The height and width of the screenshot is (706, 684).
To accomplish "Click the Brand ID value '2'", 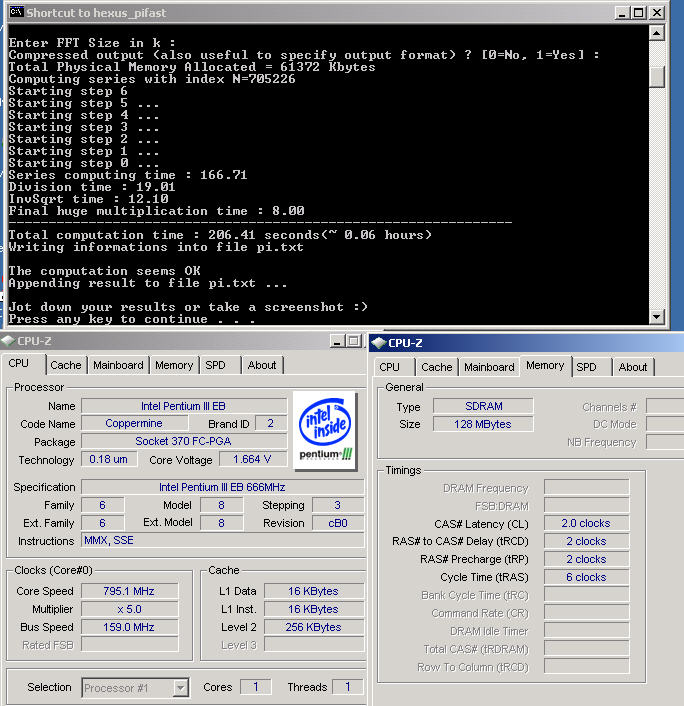I will pos(271,423).
